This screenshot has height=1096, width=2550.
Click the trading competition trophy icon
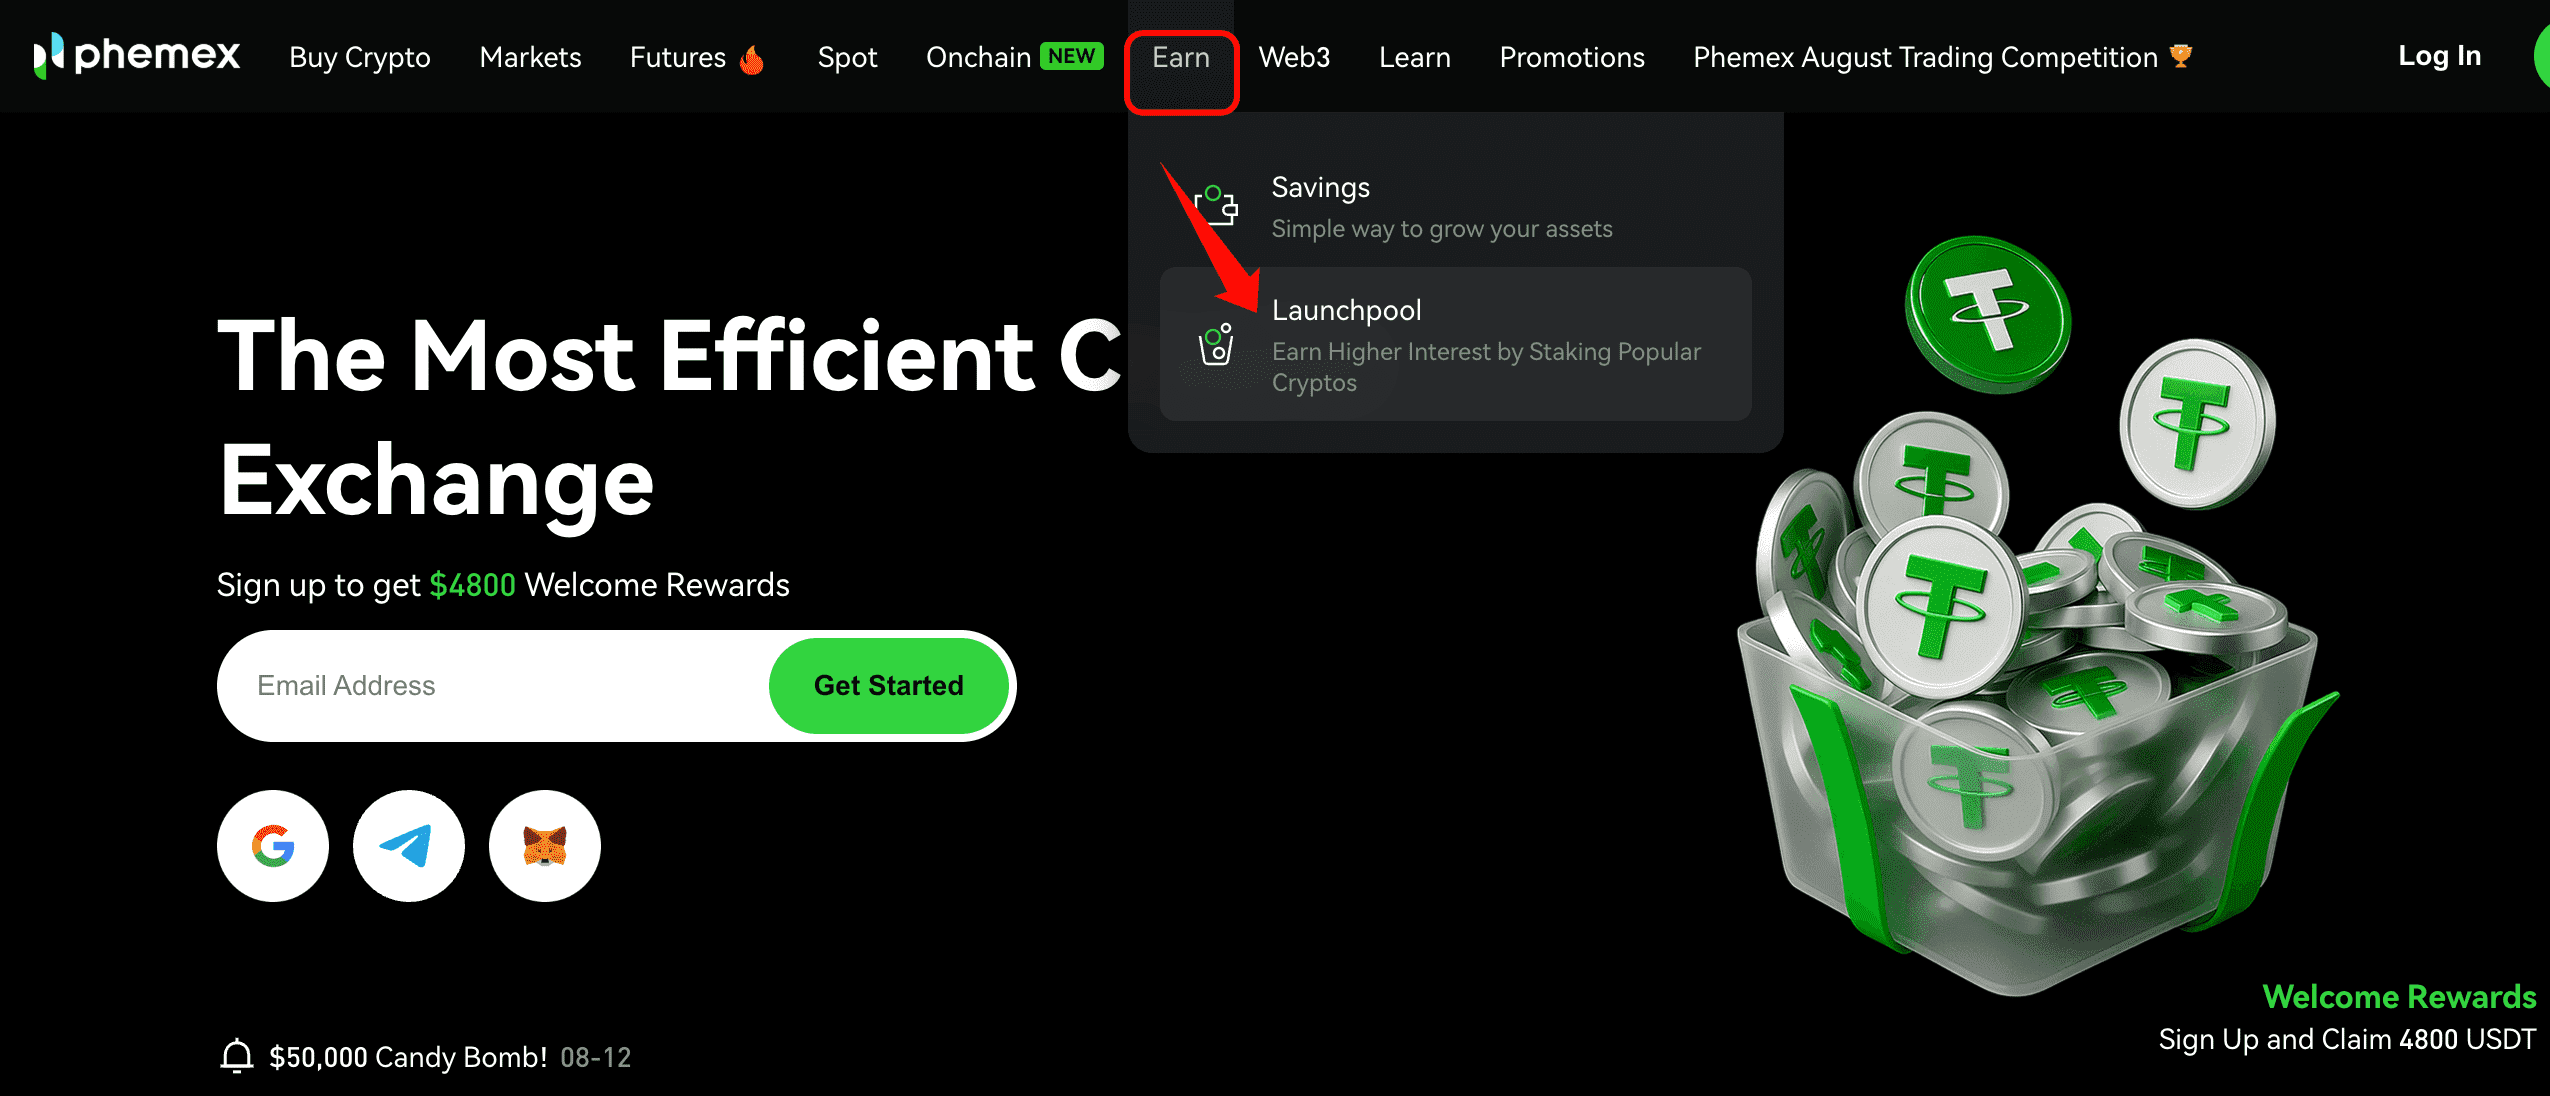2181,56
